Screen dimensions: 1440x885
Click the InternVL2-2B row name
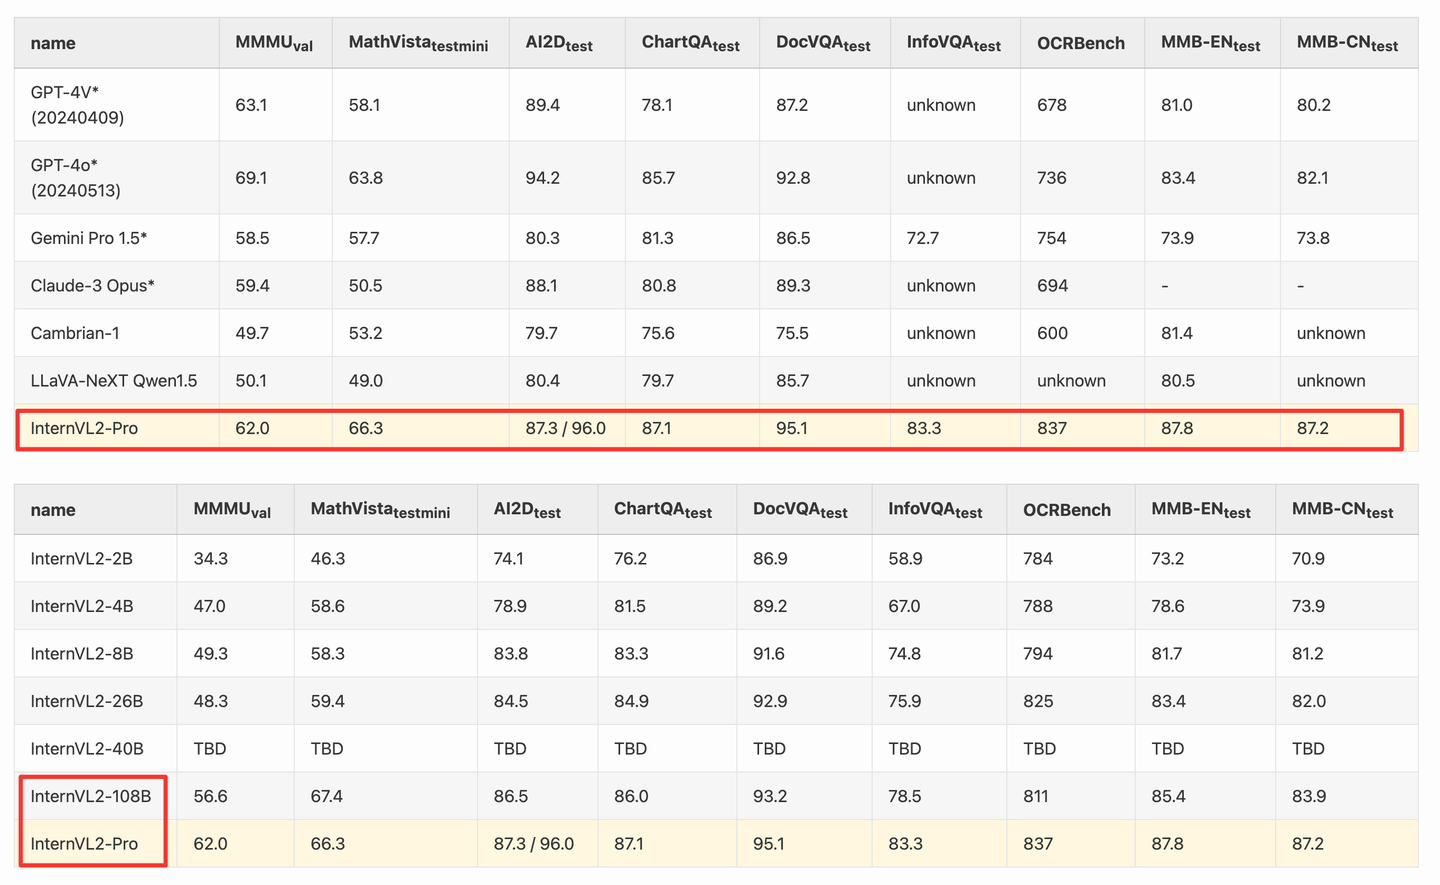click(82, 558)
